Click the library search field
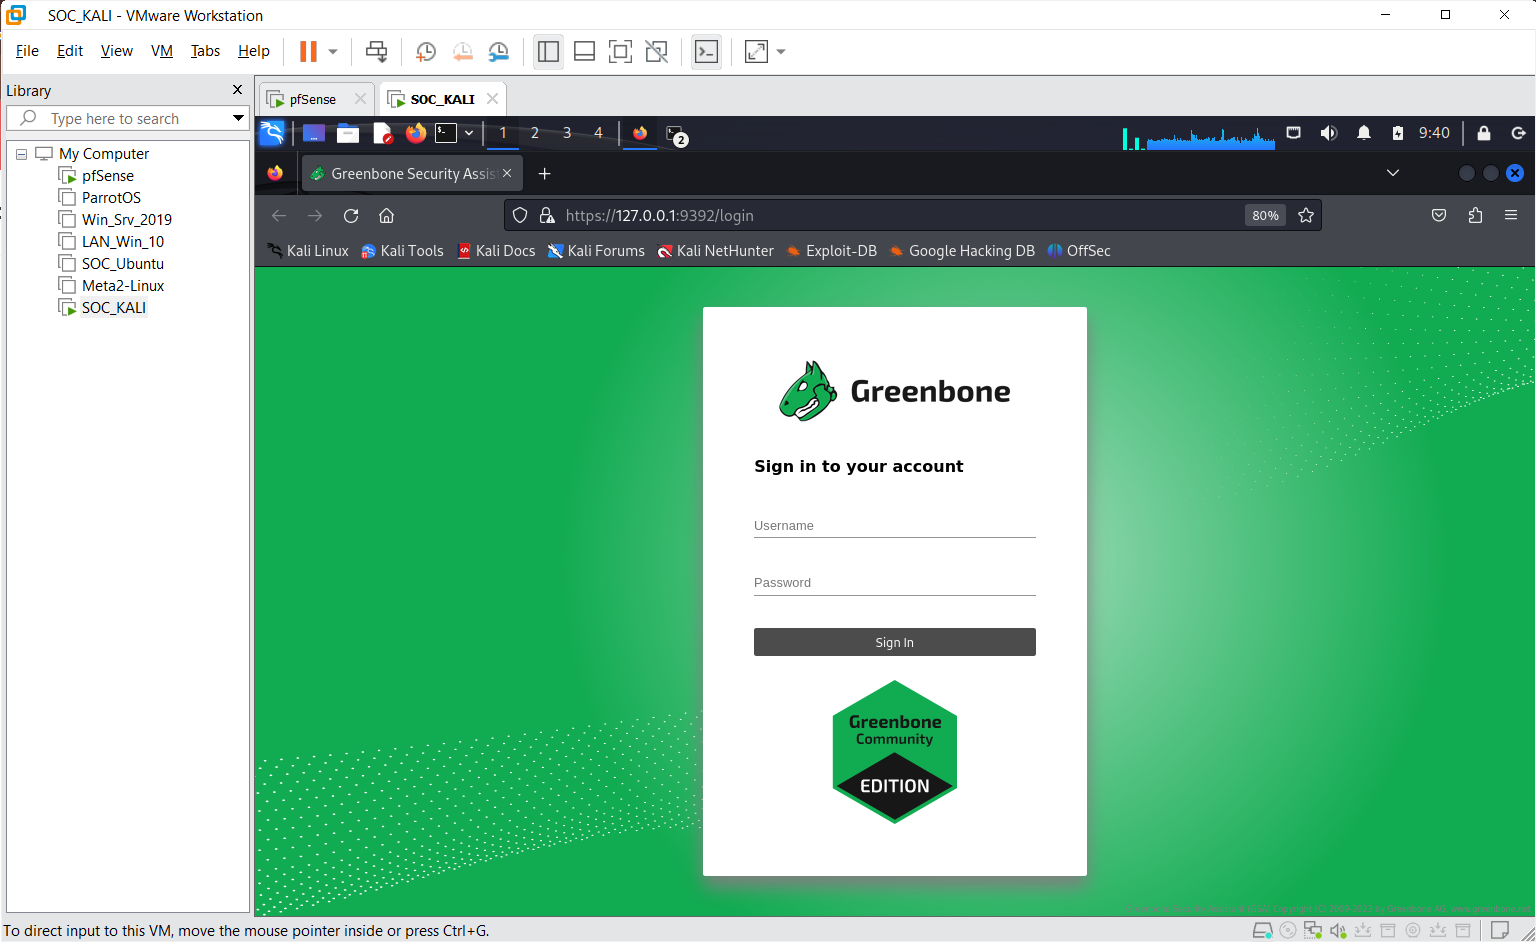This screenshot has height=942, width=1536. [x=128, y=118]
